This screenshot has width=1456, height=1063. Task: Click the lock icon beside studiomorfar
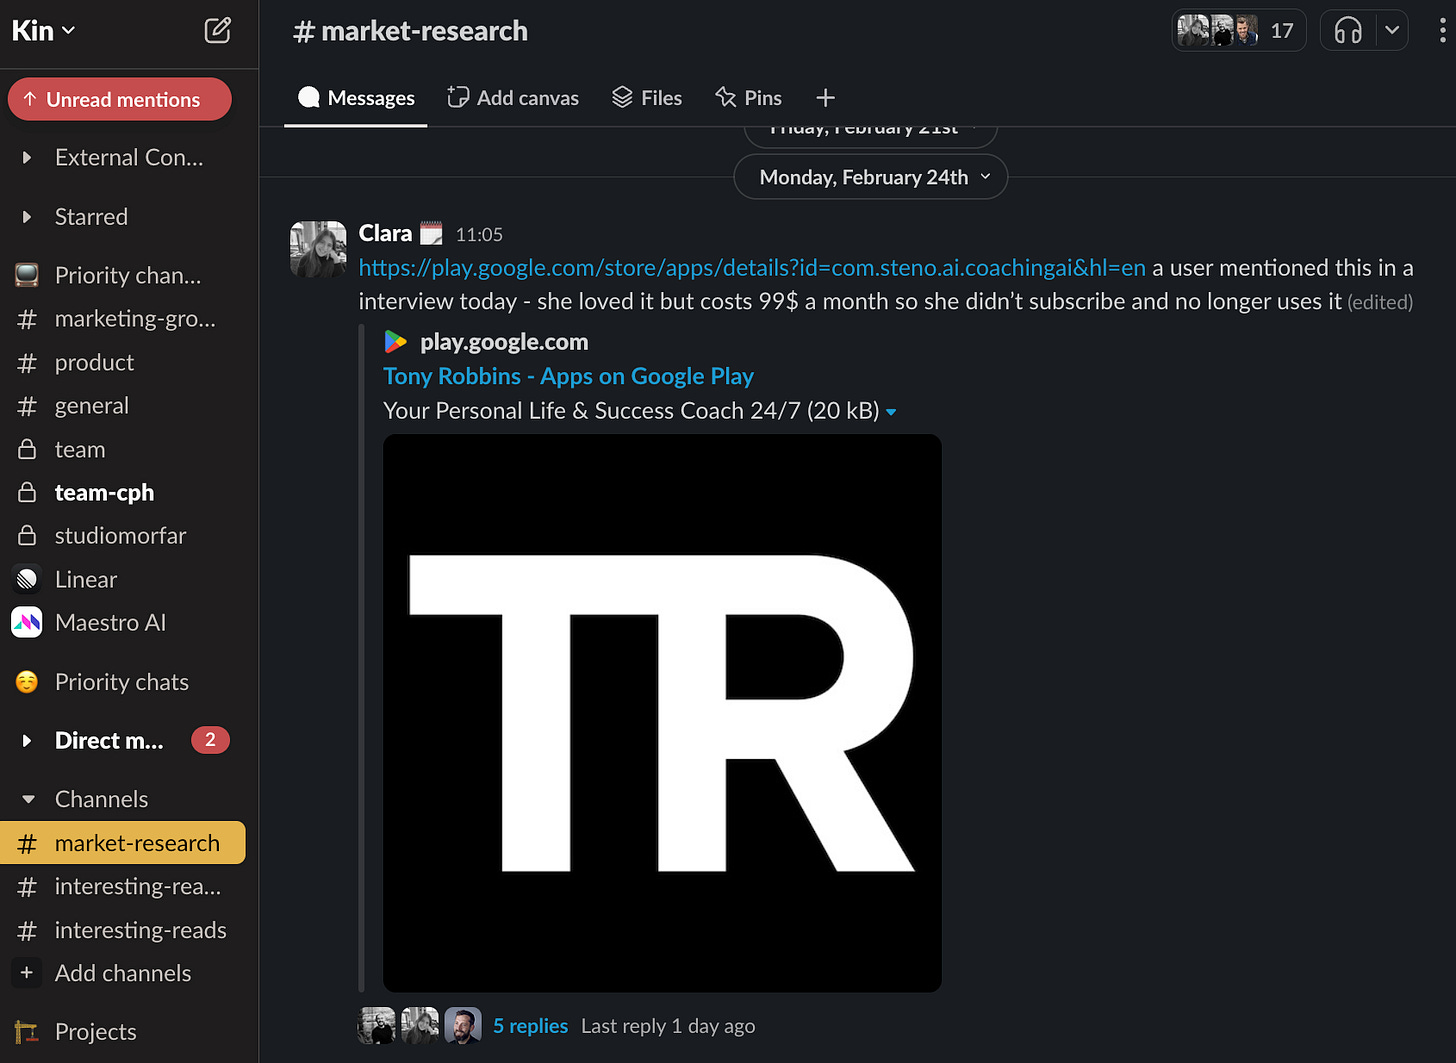(27, 536)
